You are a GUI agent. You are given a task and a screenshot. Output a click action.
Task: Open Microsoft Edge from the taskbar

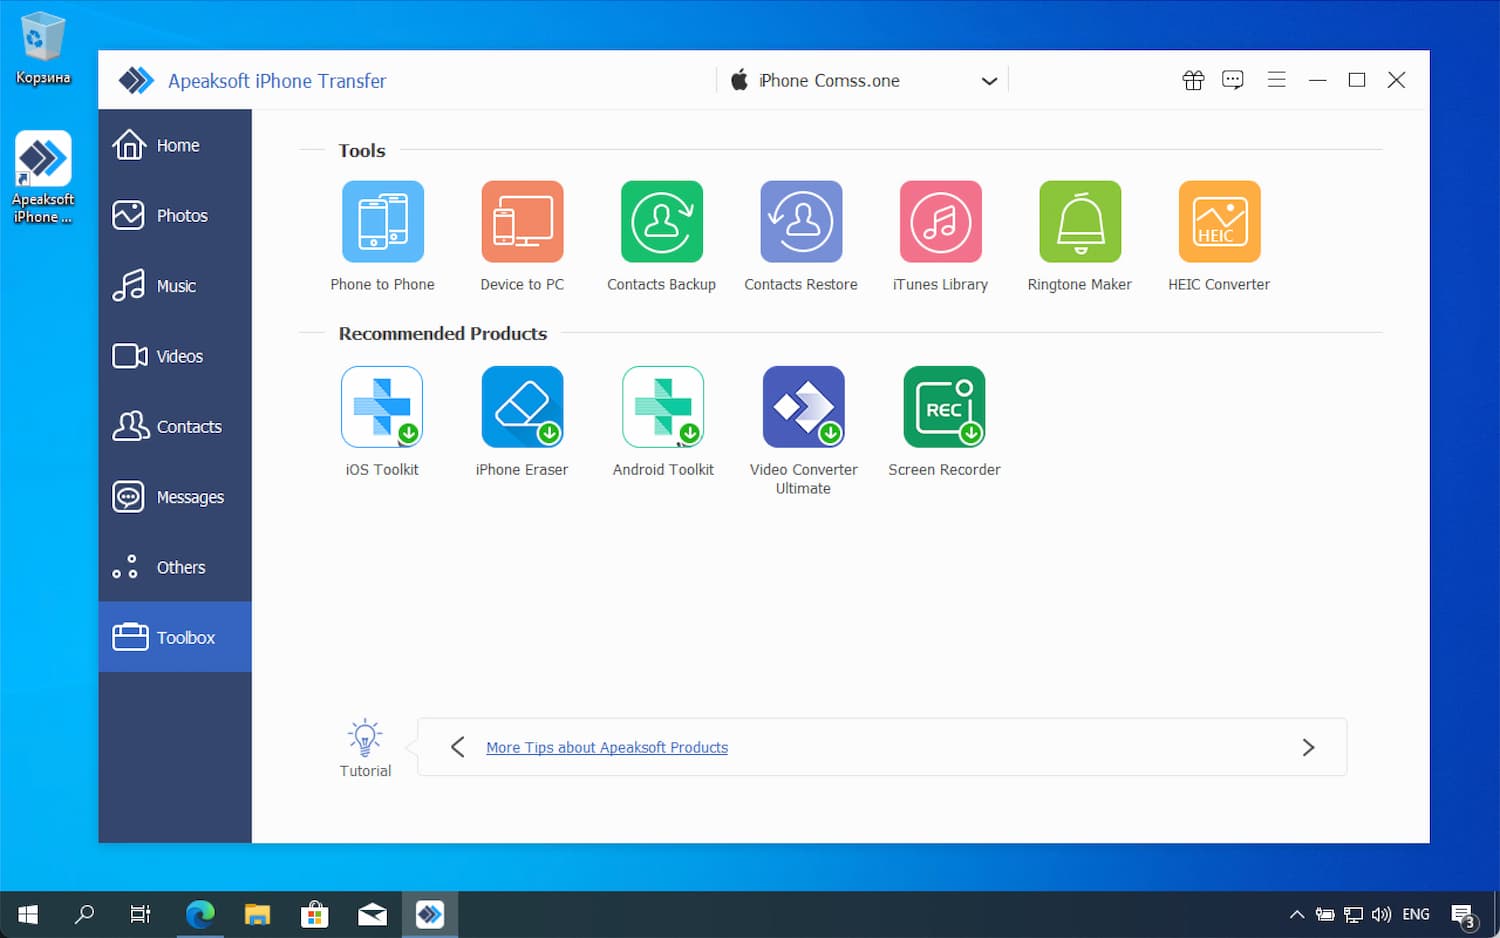pyautogui.click(x=200, y=914)
